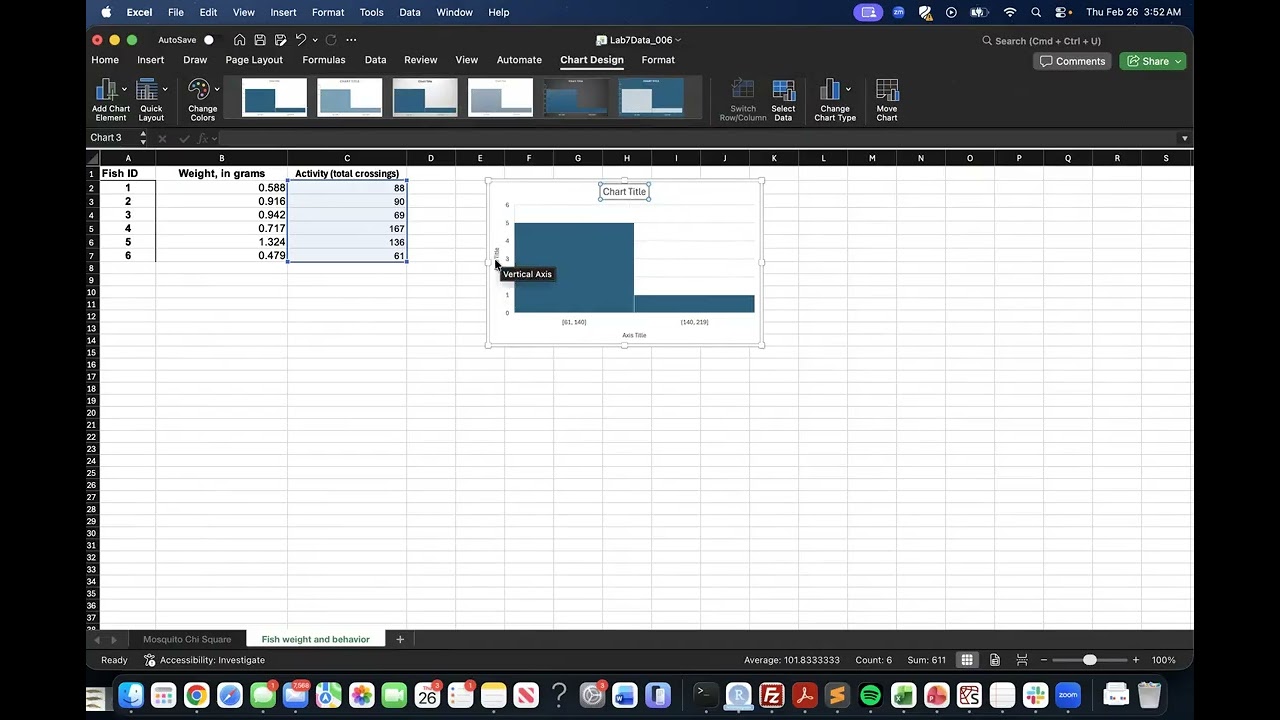Click the 100% zoom level
This screenshot has height=720, width=1280.
pos(1163,660)
